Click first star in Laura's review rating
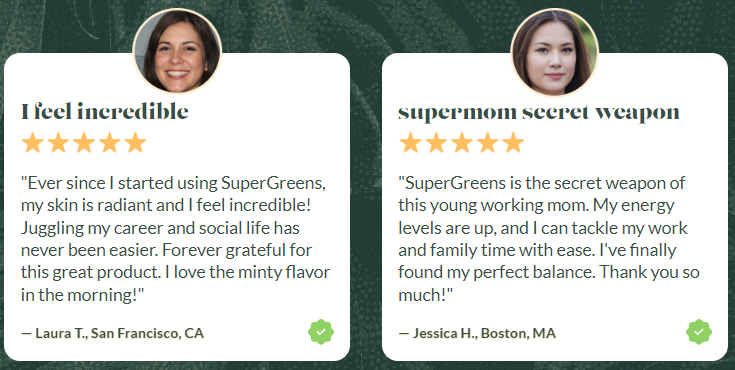735x370 pixels. 33,142
